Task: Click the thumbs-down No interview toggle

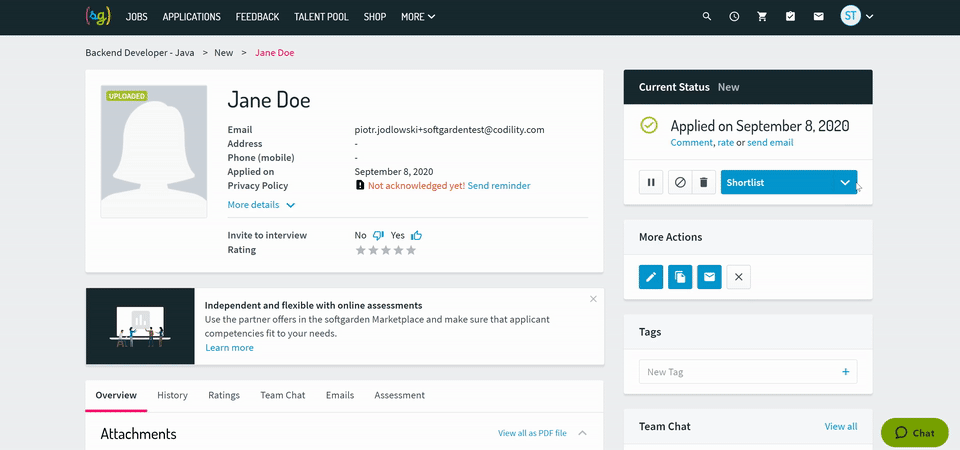Action: point(378,236)
